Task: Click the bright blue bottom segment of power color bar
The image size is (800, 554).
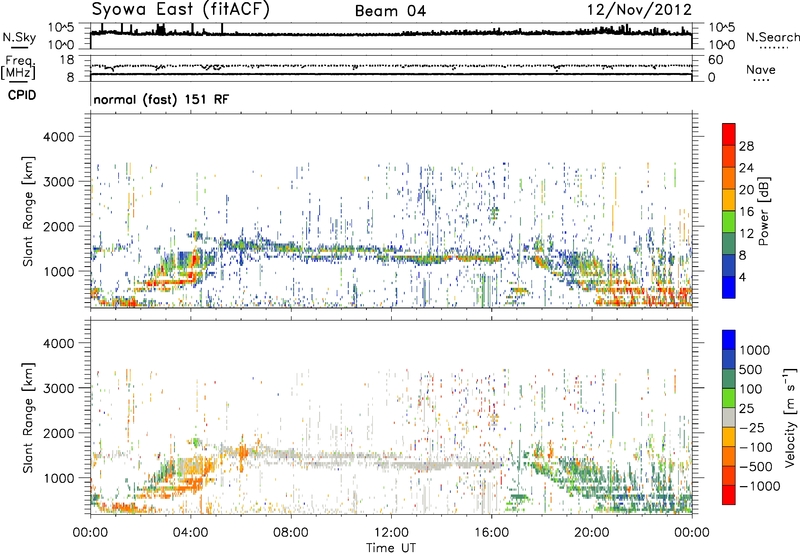Action: pos(729,287)
